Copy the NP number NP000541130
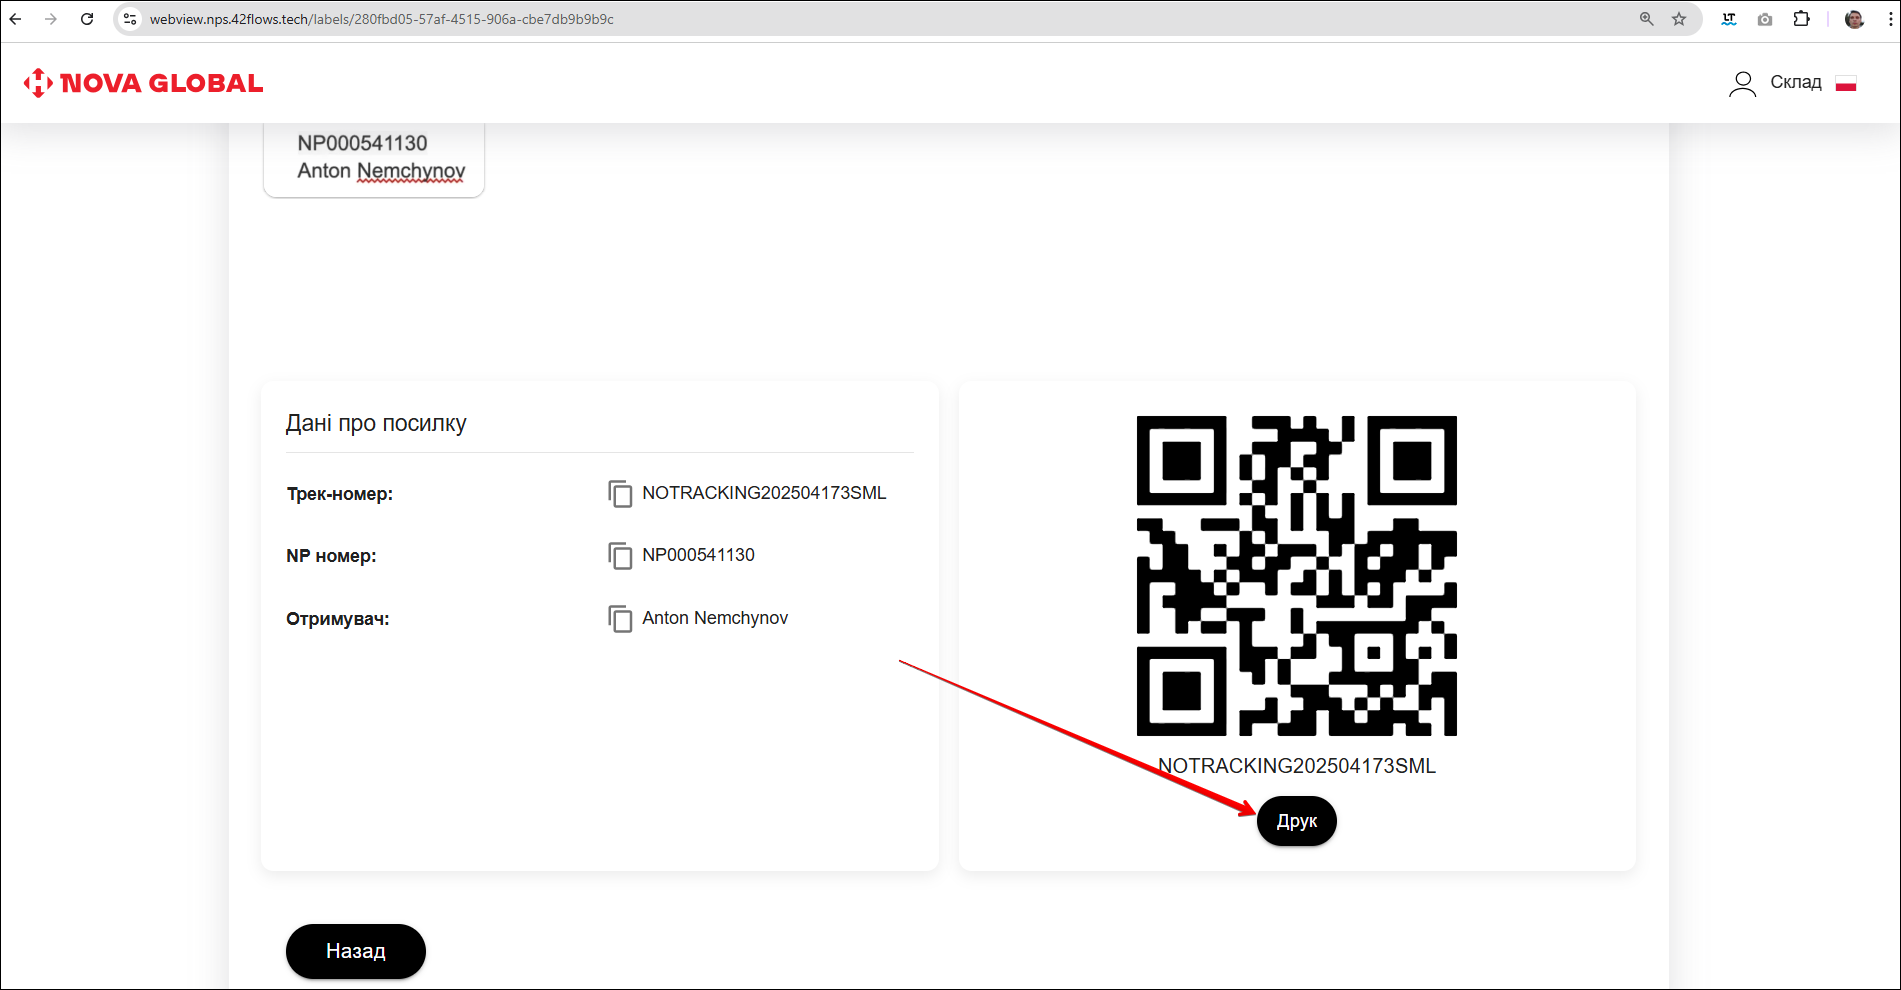Viewport: 1901px width, 990px height. (x=620, y=556)
